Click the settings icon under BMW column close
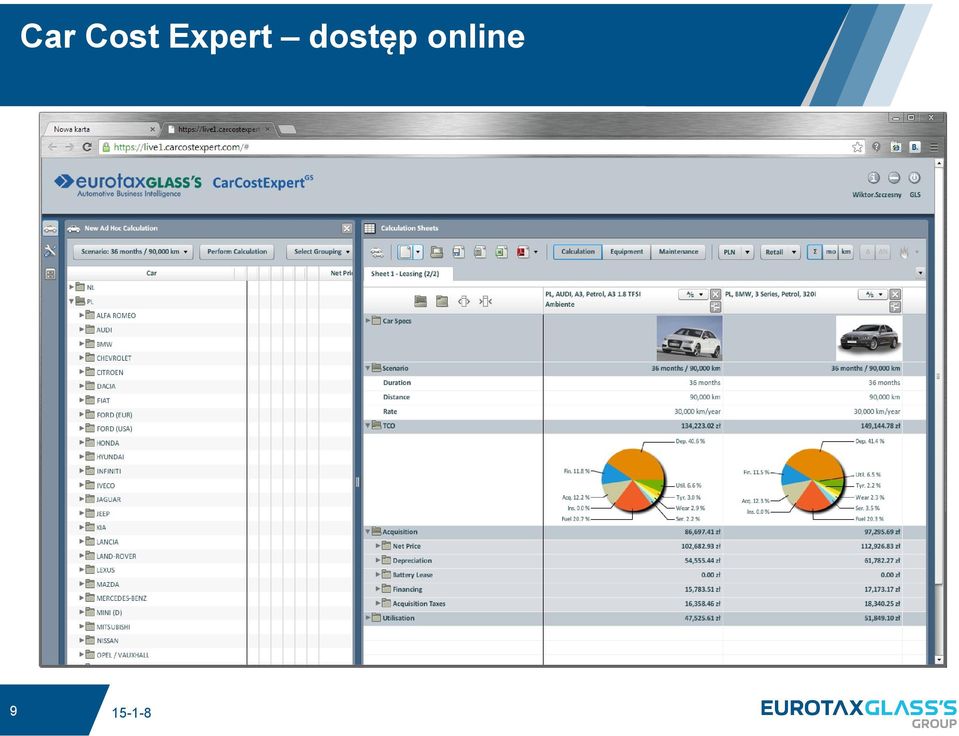Screen dimensions: 959x736 [895, 307]
